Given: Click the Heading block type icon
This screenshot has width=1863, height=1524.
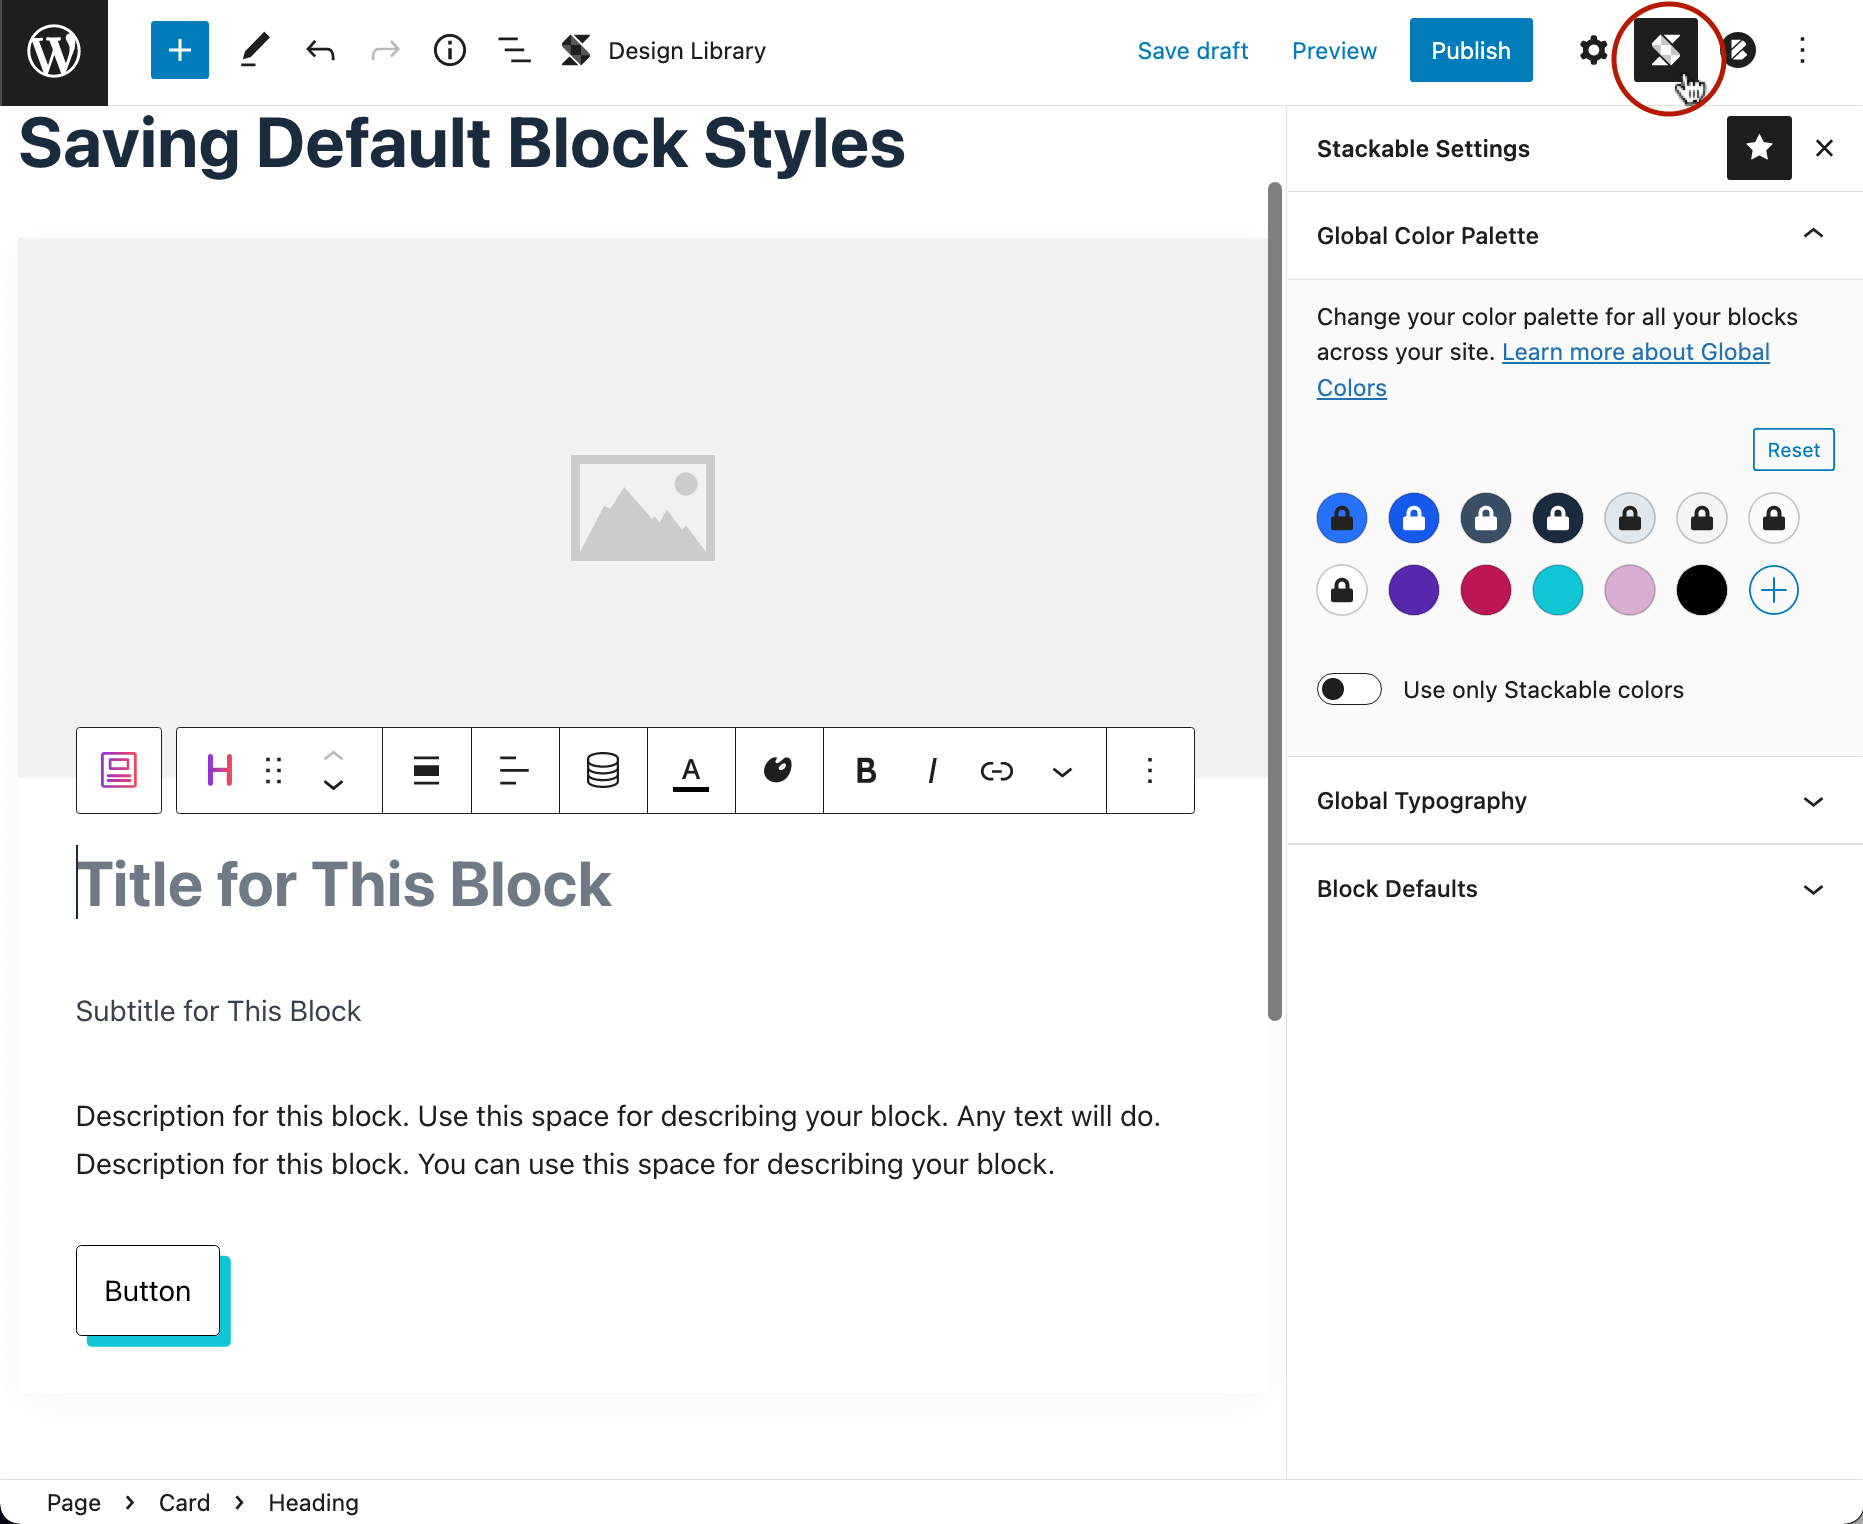Looking at the screenshot, I should 220,770.
